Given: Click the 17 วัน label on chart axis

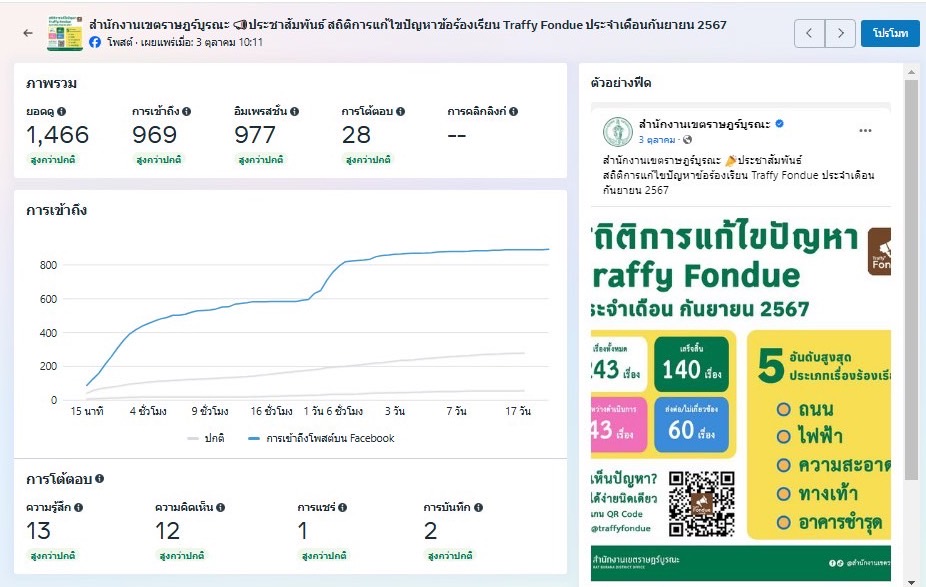Looking at the screenshot, I should 518,411.
